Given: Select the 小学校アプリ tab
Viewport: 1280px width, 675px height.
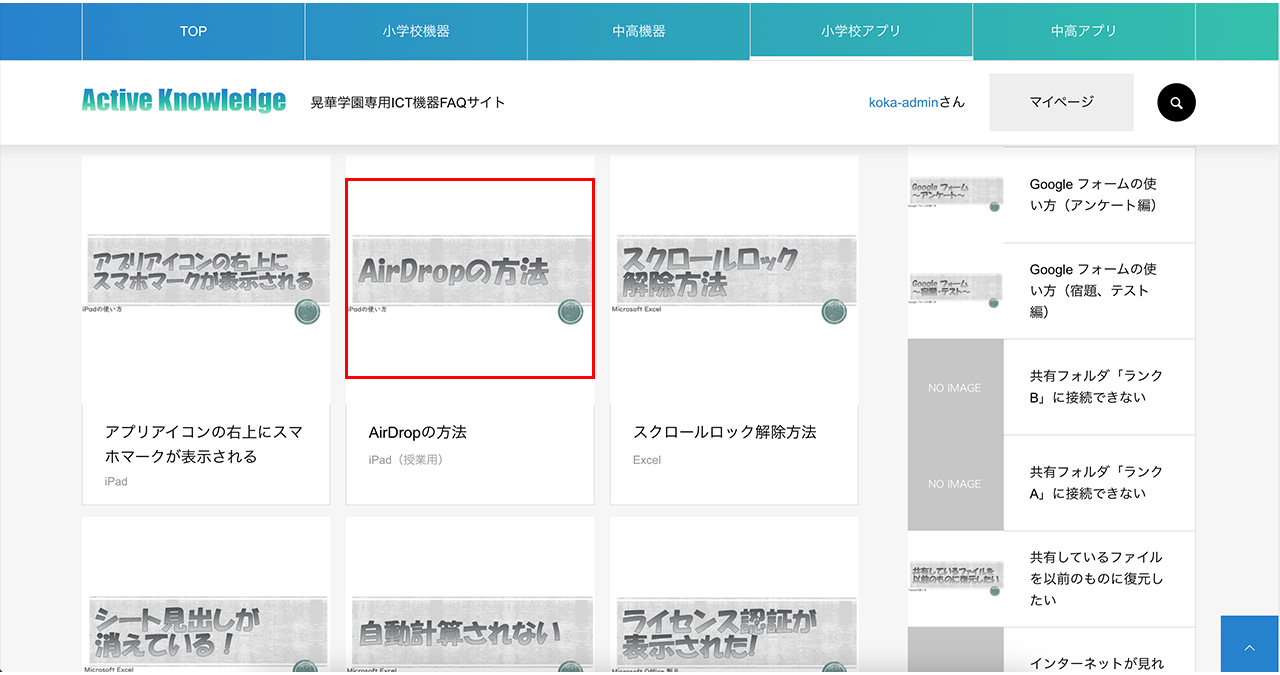Looking at the screenshot, I should click(861, 31).
